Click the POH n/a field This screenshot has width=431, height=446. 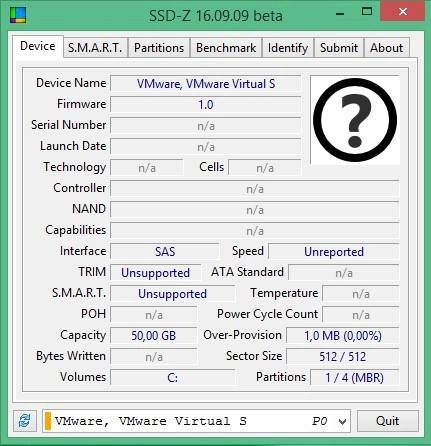(154, 315)
